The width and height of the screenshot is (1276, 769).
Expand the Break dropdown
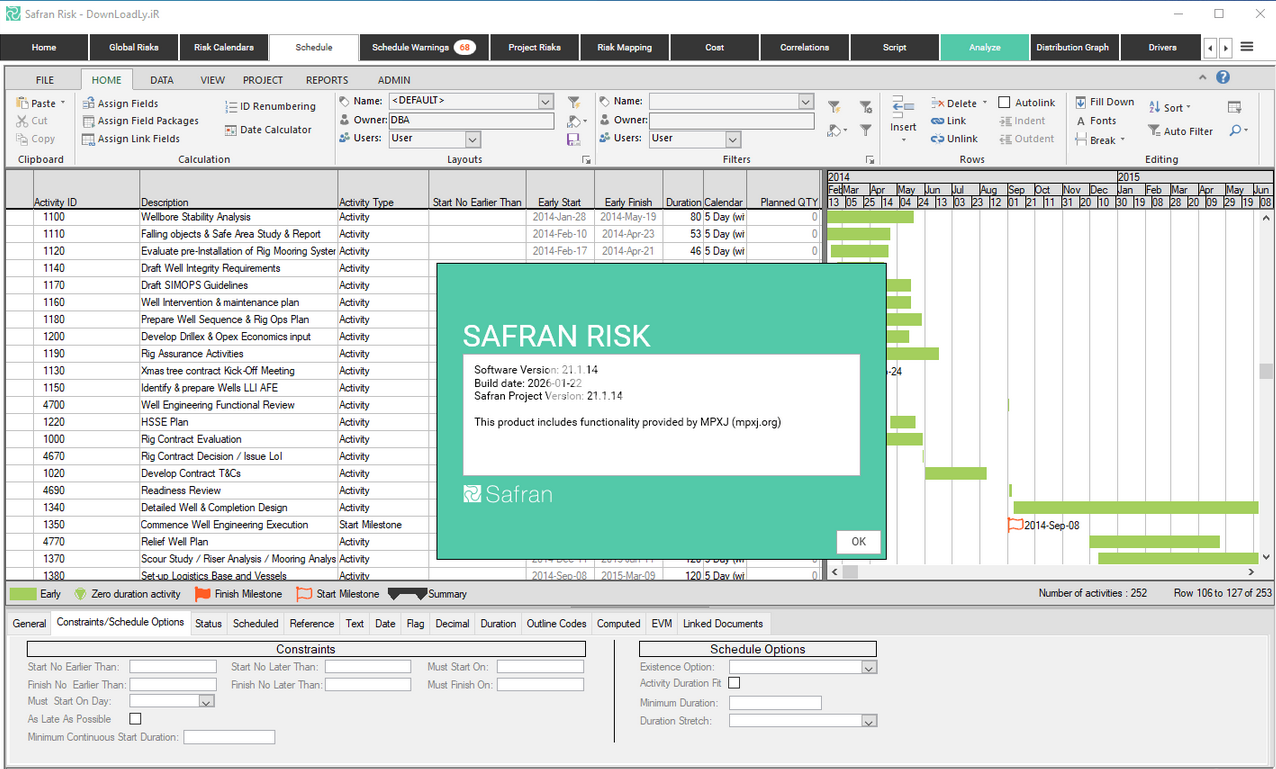coord(1122,140)
